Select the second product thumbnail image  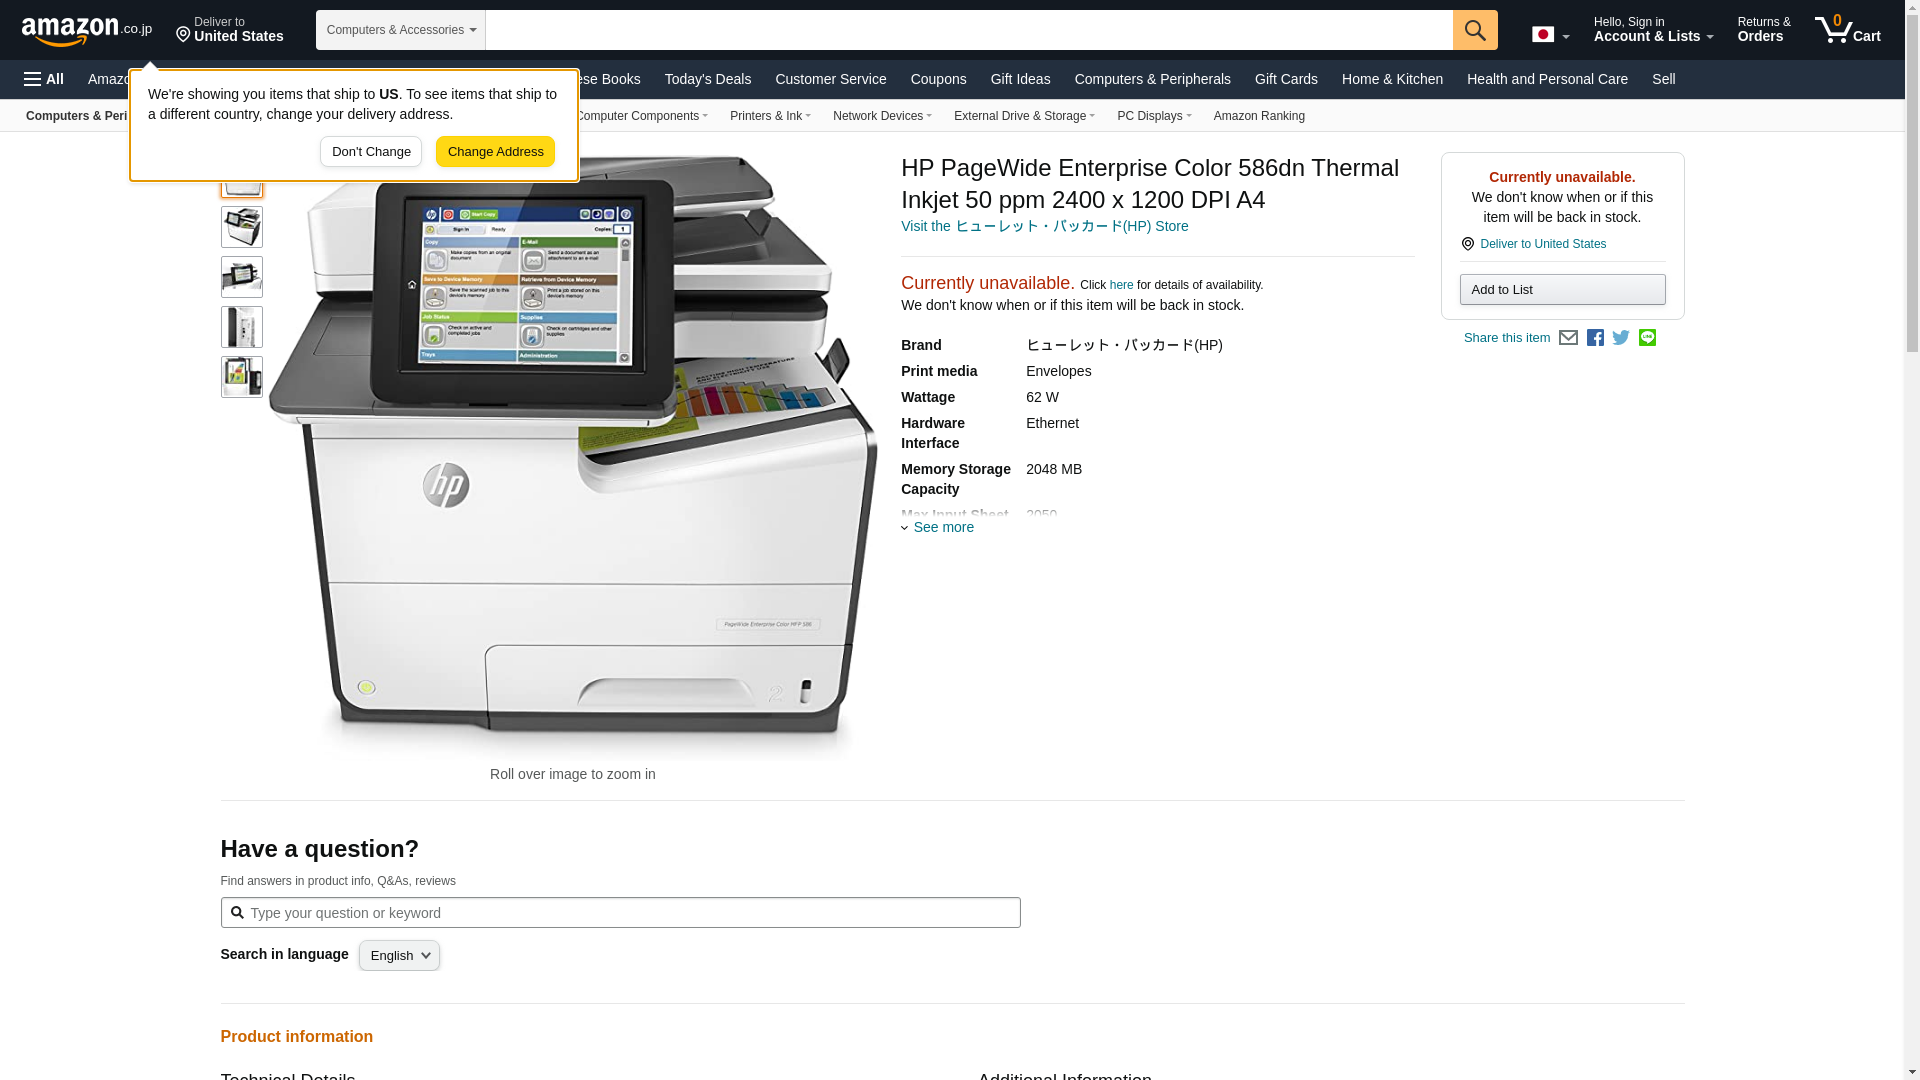tap(241, 227)
